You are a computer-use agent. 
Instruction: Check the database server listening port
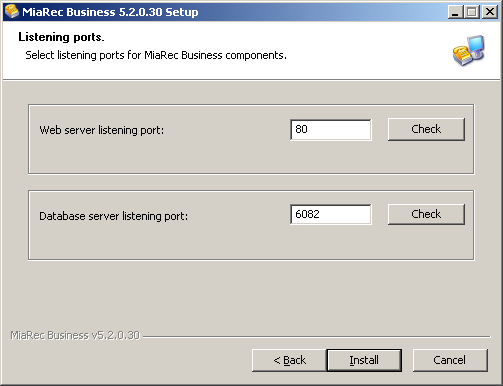click(426, 214)
